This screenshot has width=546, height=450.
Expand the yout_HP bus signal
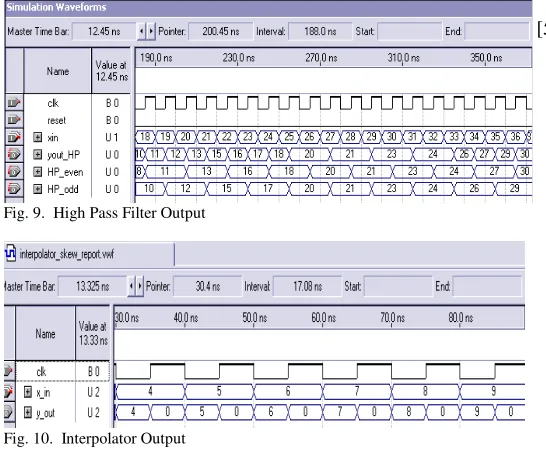click(38, 154)
